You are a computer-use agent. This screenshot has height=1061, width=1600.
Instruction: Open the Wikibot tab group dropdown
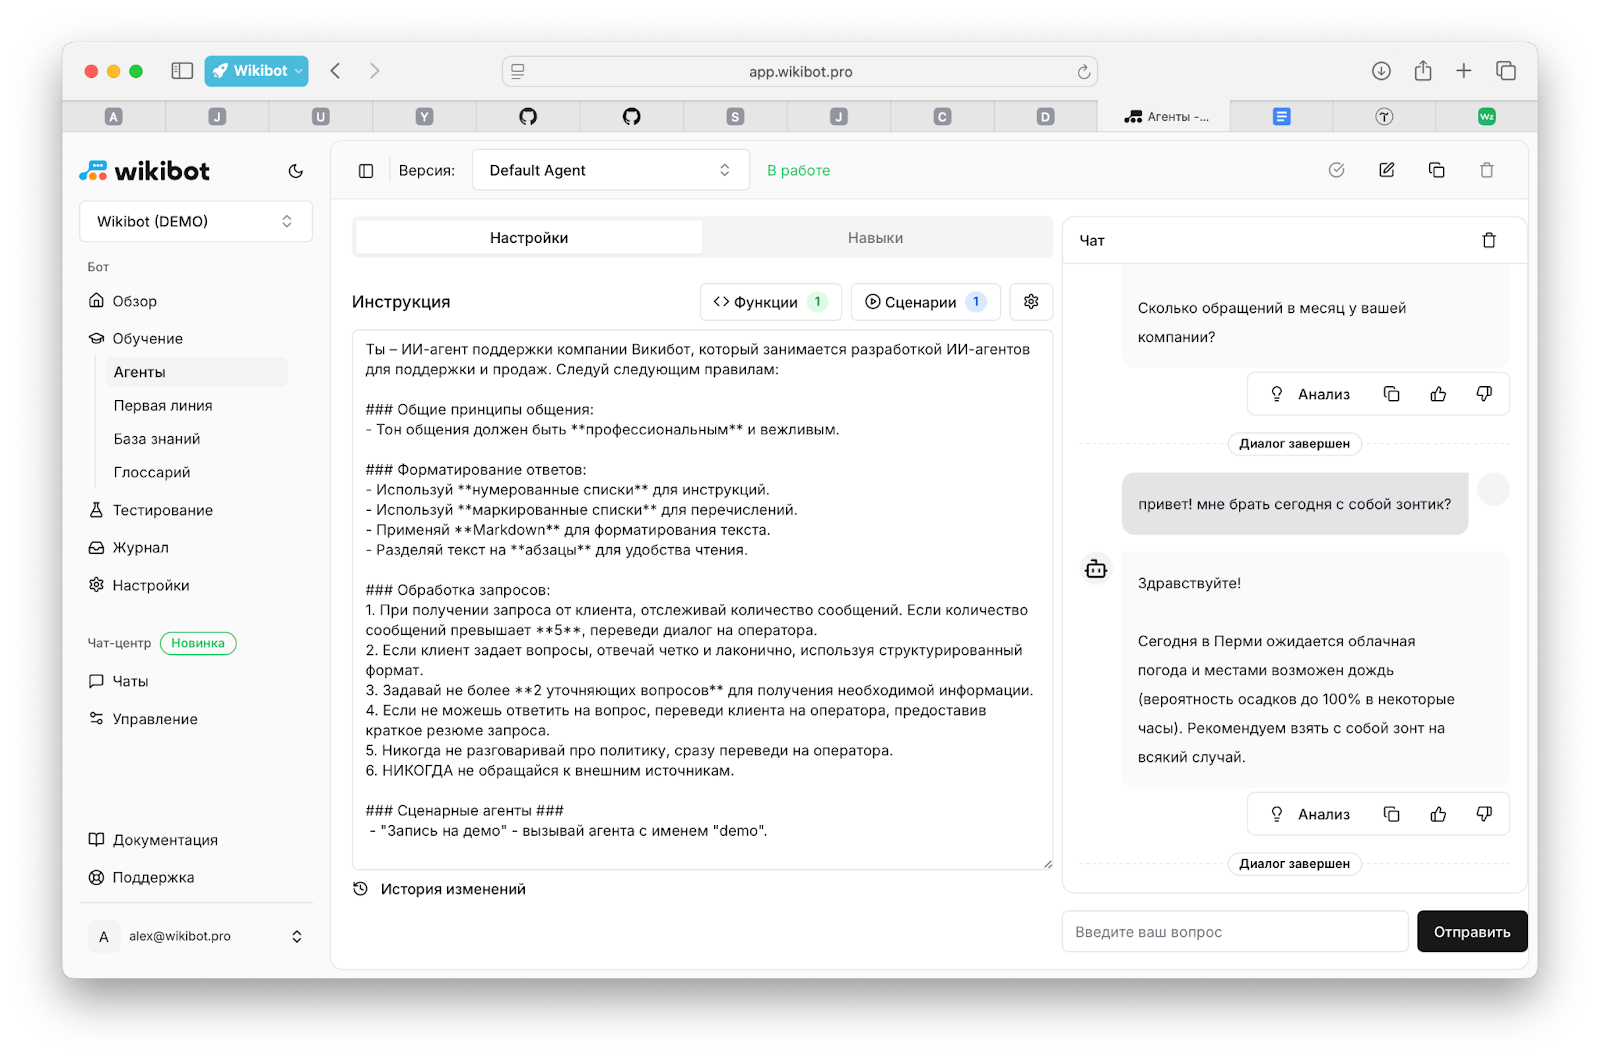tap(257, 71)
